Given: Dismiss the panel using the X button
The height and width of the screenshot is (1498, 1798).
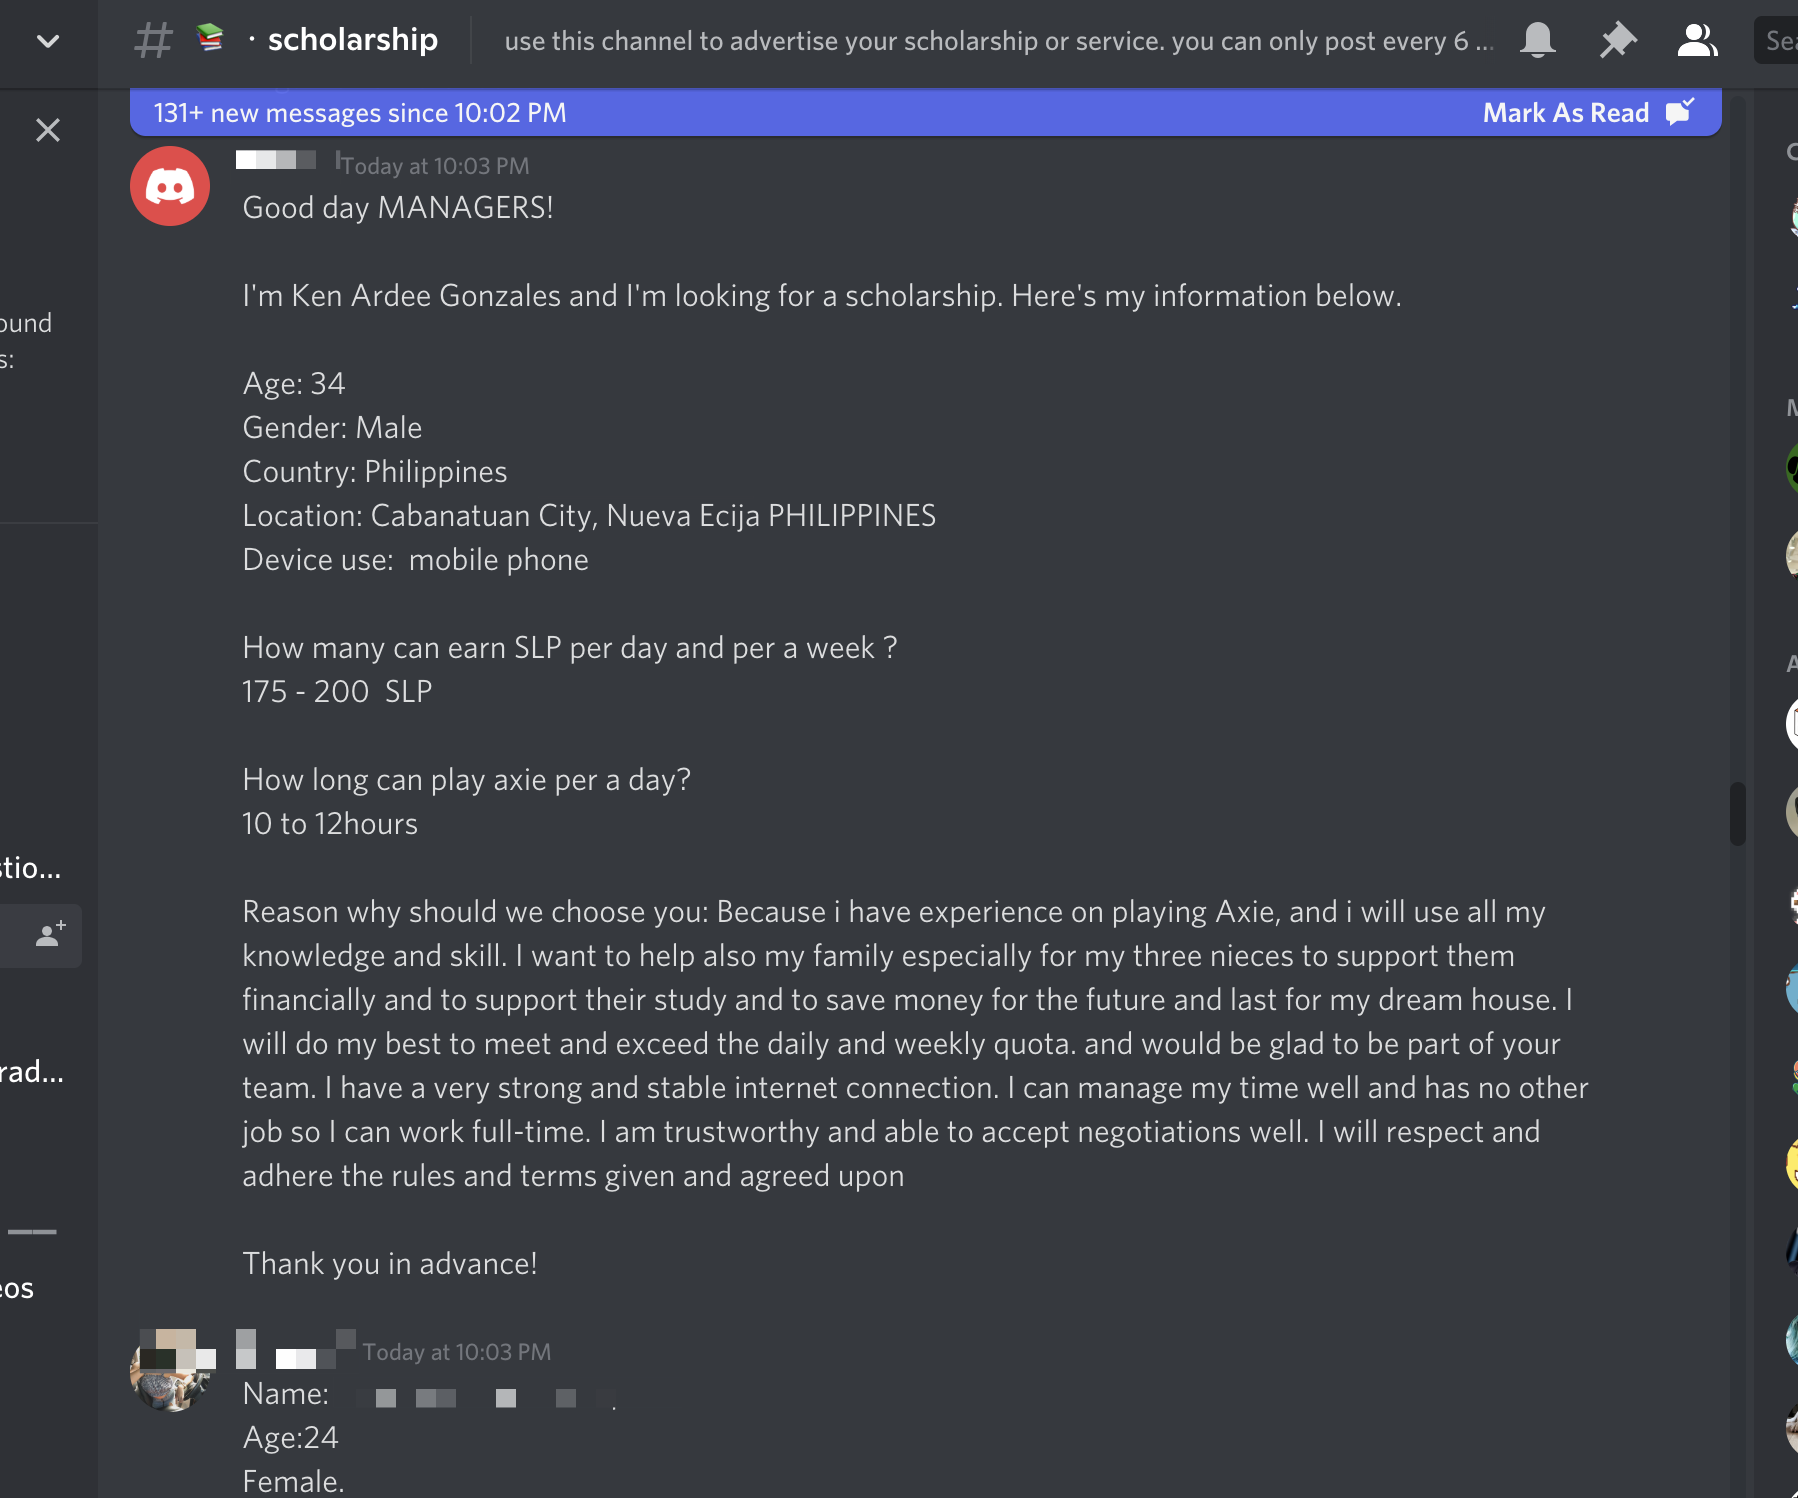Looking at the screenshot, I should pyautogui.click(x=48, y=130).
